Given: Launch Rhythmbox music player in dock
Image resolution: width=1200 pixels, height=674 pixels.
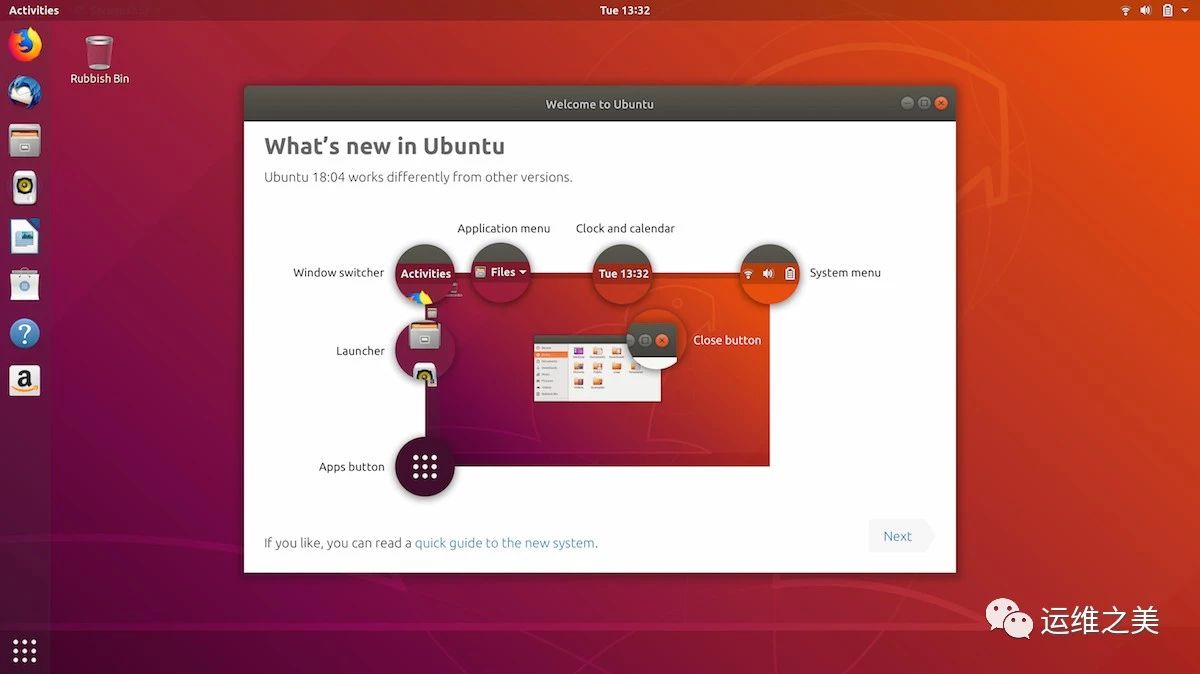Looking at the screenshot, I should tap(25, 188).
